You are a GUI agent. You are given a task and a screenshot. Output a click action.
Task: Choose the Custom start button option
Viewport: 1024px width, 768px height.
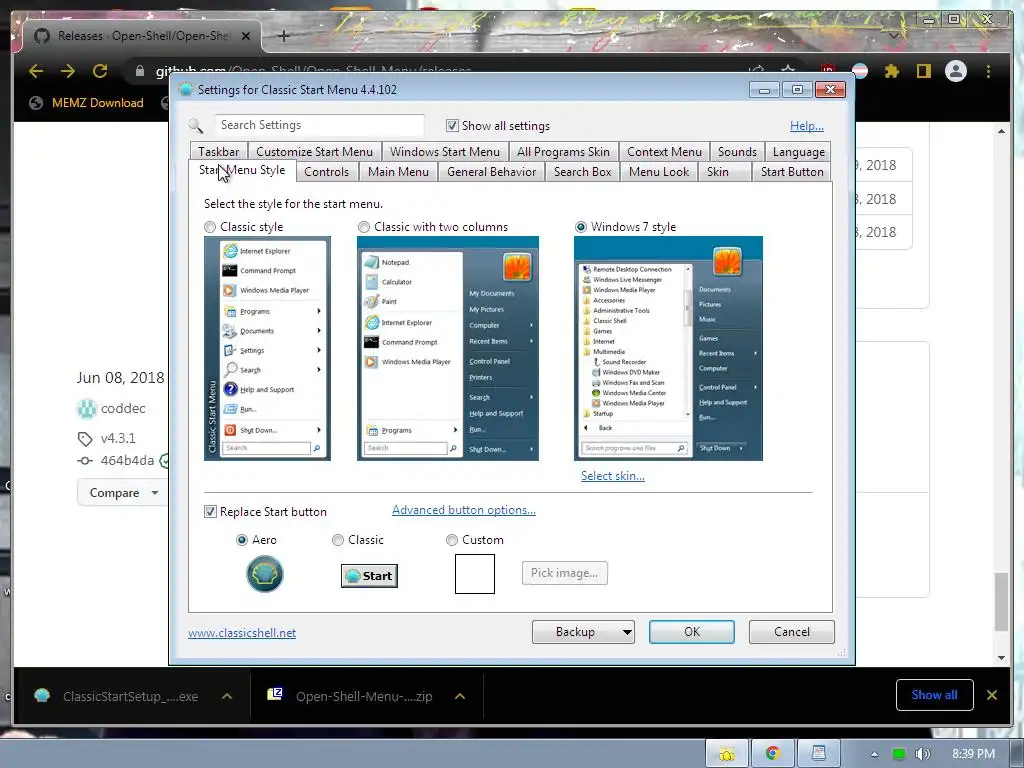click(x=452, y=540)
